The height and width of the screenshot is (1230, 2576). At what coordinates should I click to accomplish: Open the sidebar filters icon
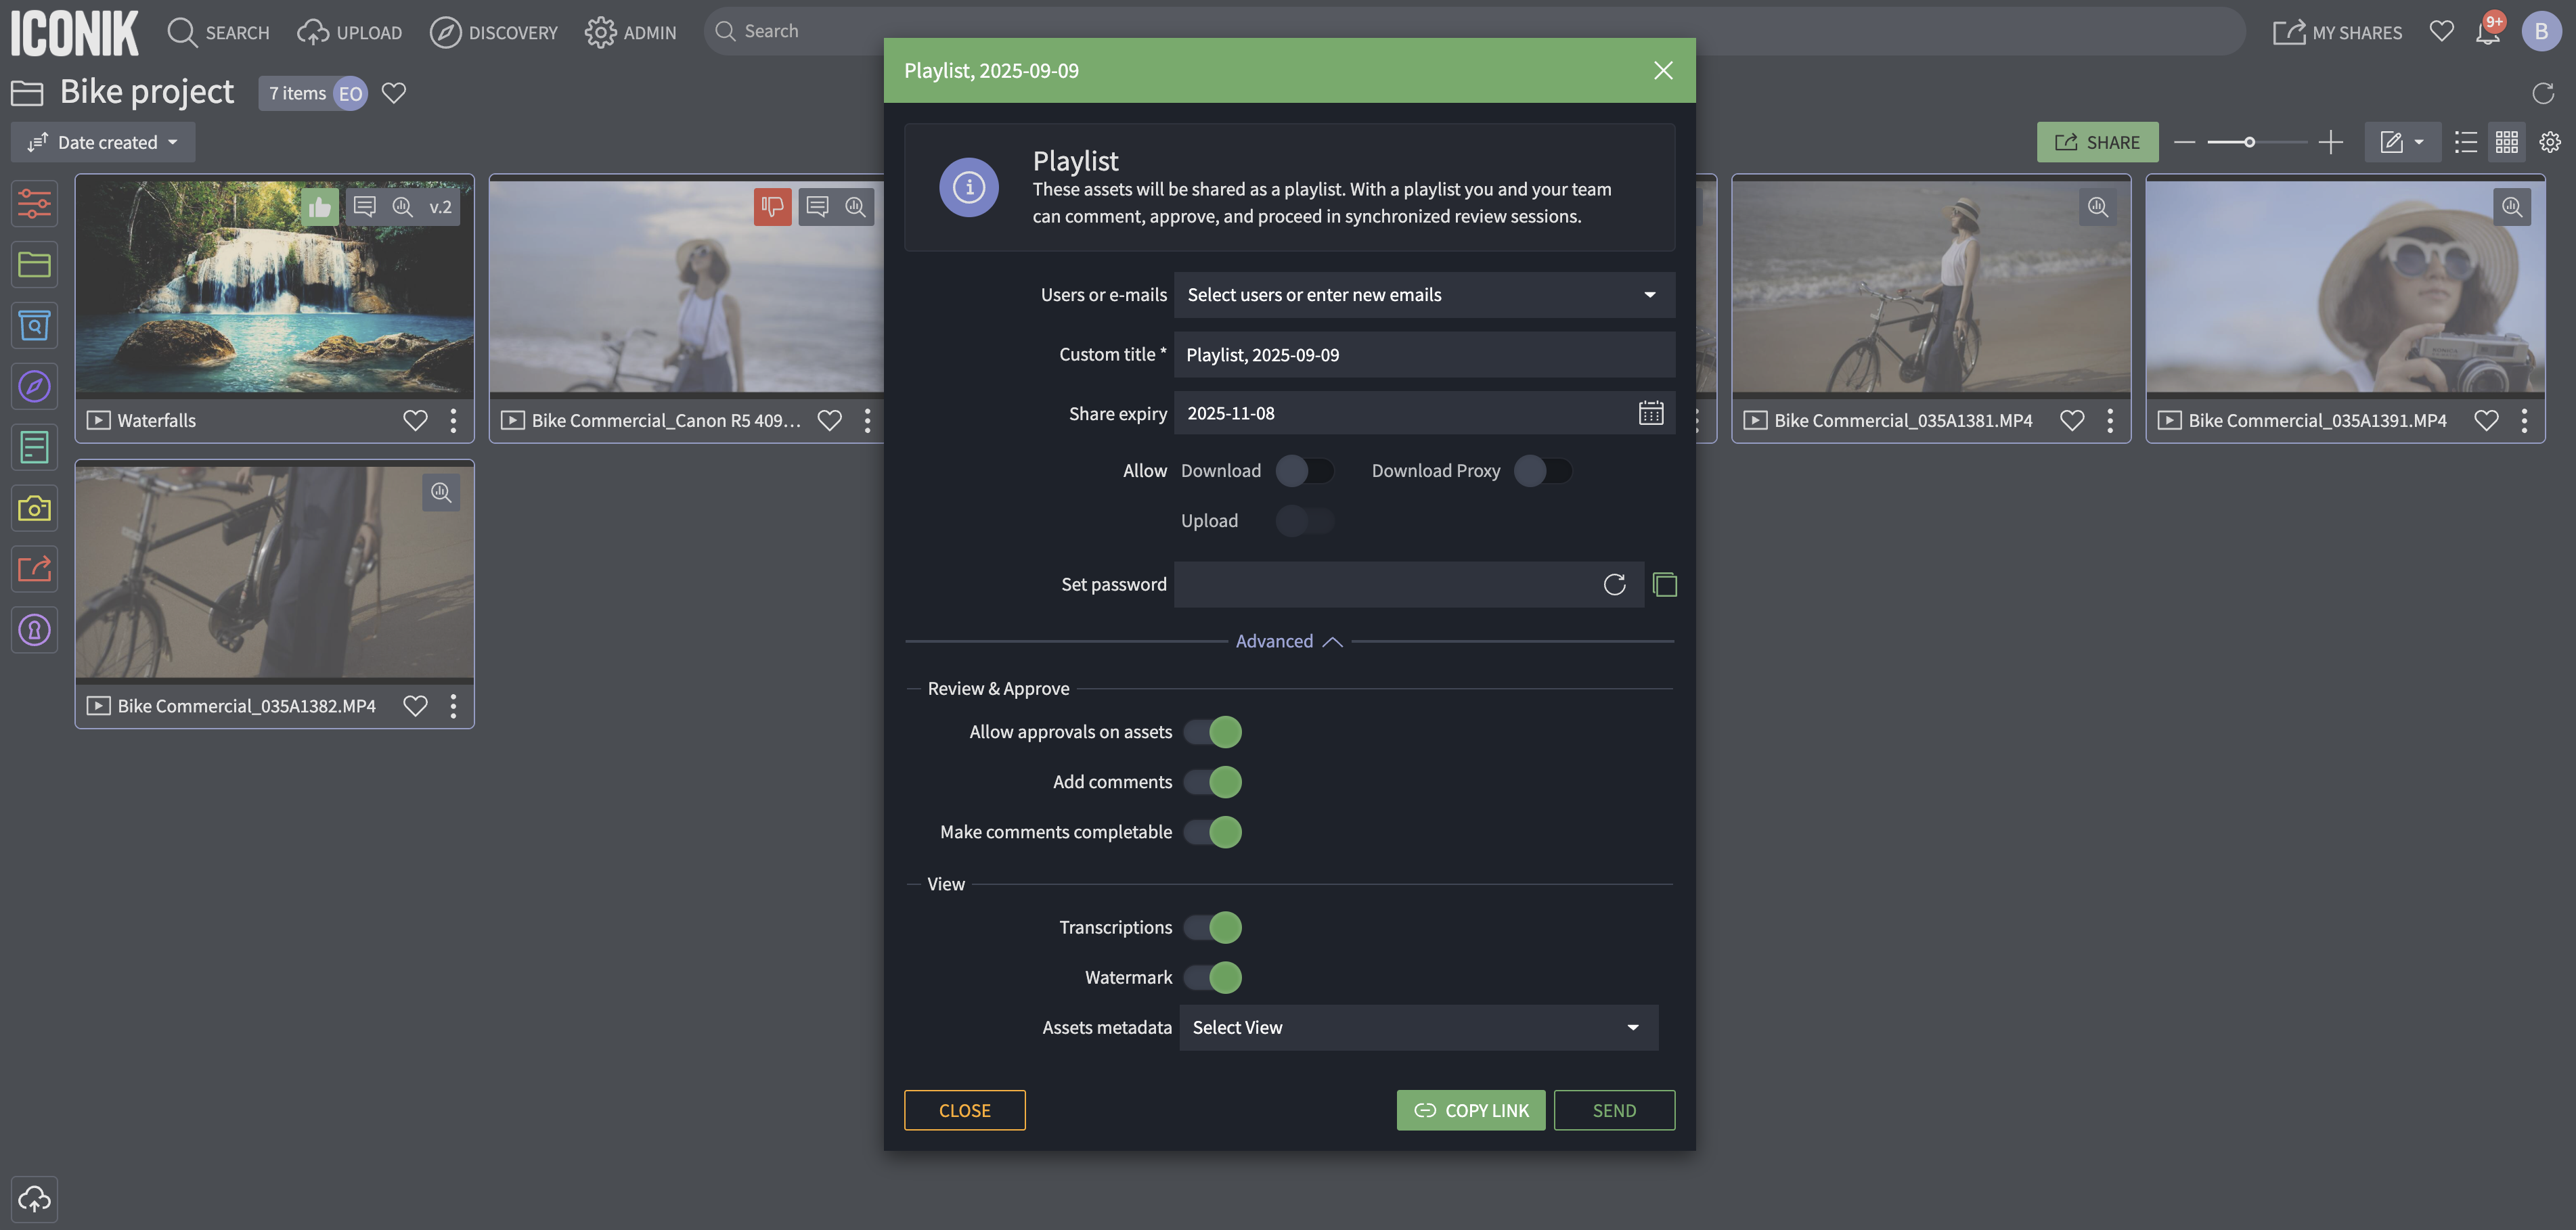(34, 204)
